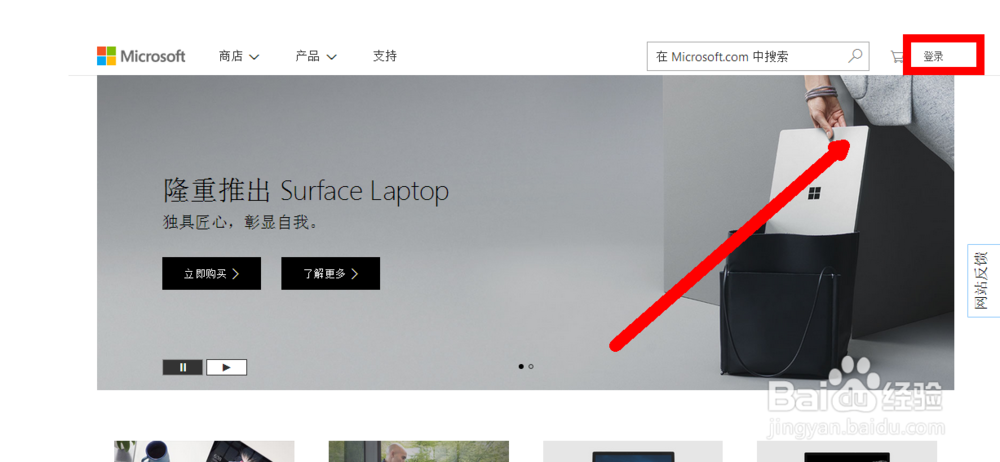Click the Microsoft logo

point(141,56)
